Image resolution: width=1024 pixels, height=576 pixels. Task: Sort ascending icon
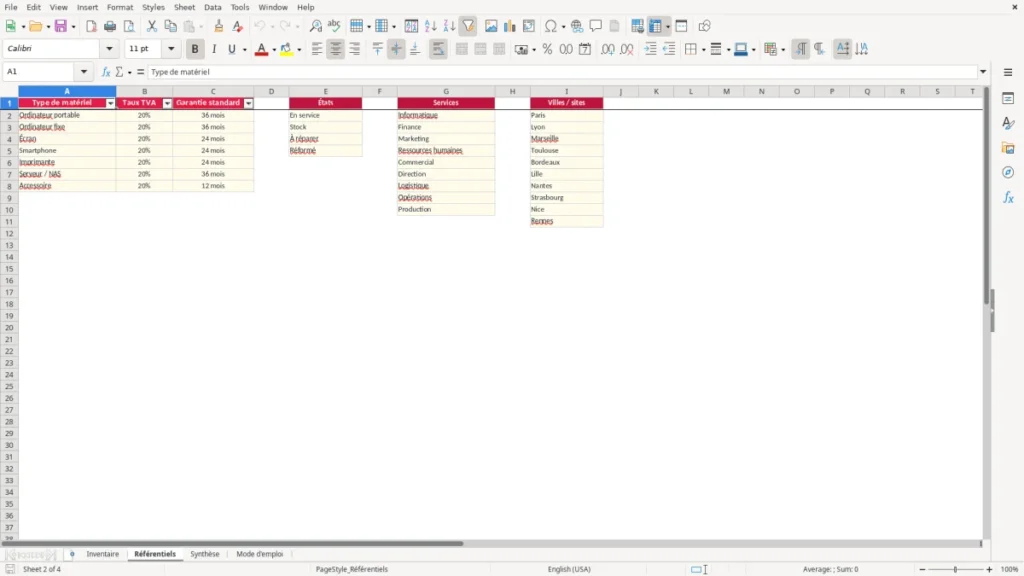coord(430,26)
